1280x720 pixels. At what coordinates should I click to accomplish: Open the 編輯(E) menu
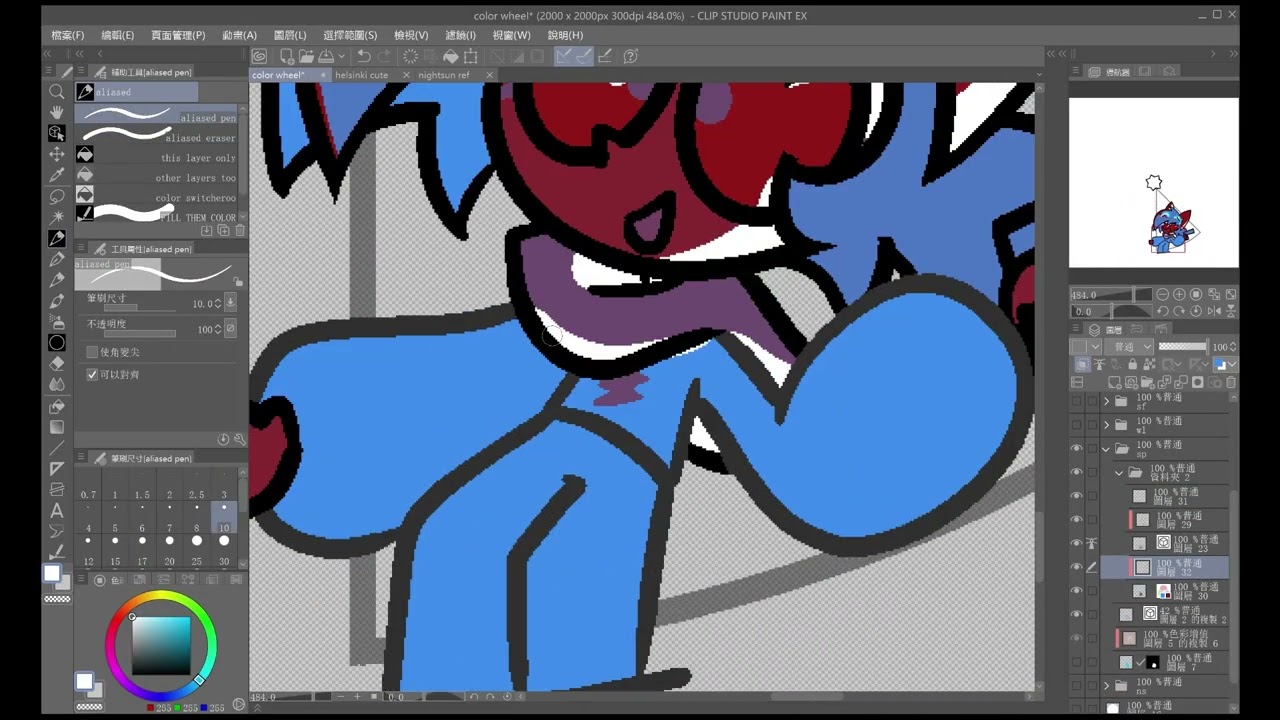pyautogui.click(x=117, y=35)
